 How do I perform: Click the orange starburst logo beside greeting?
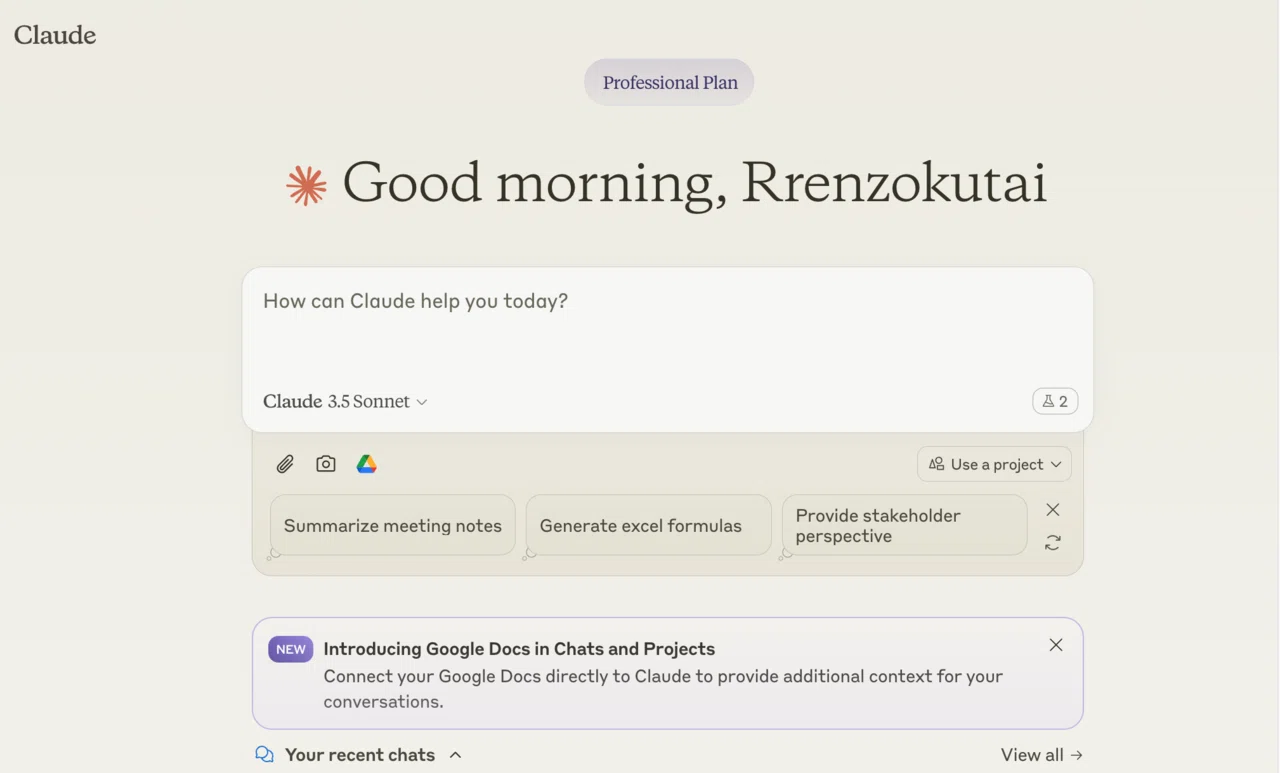coord(306,186)
